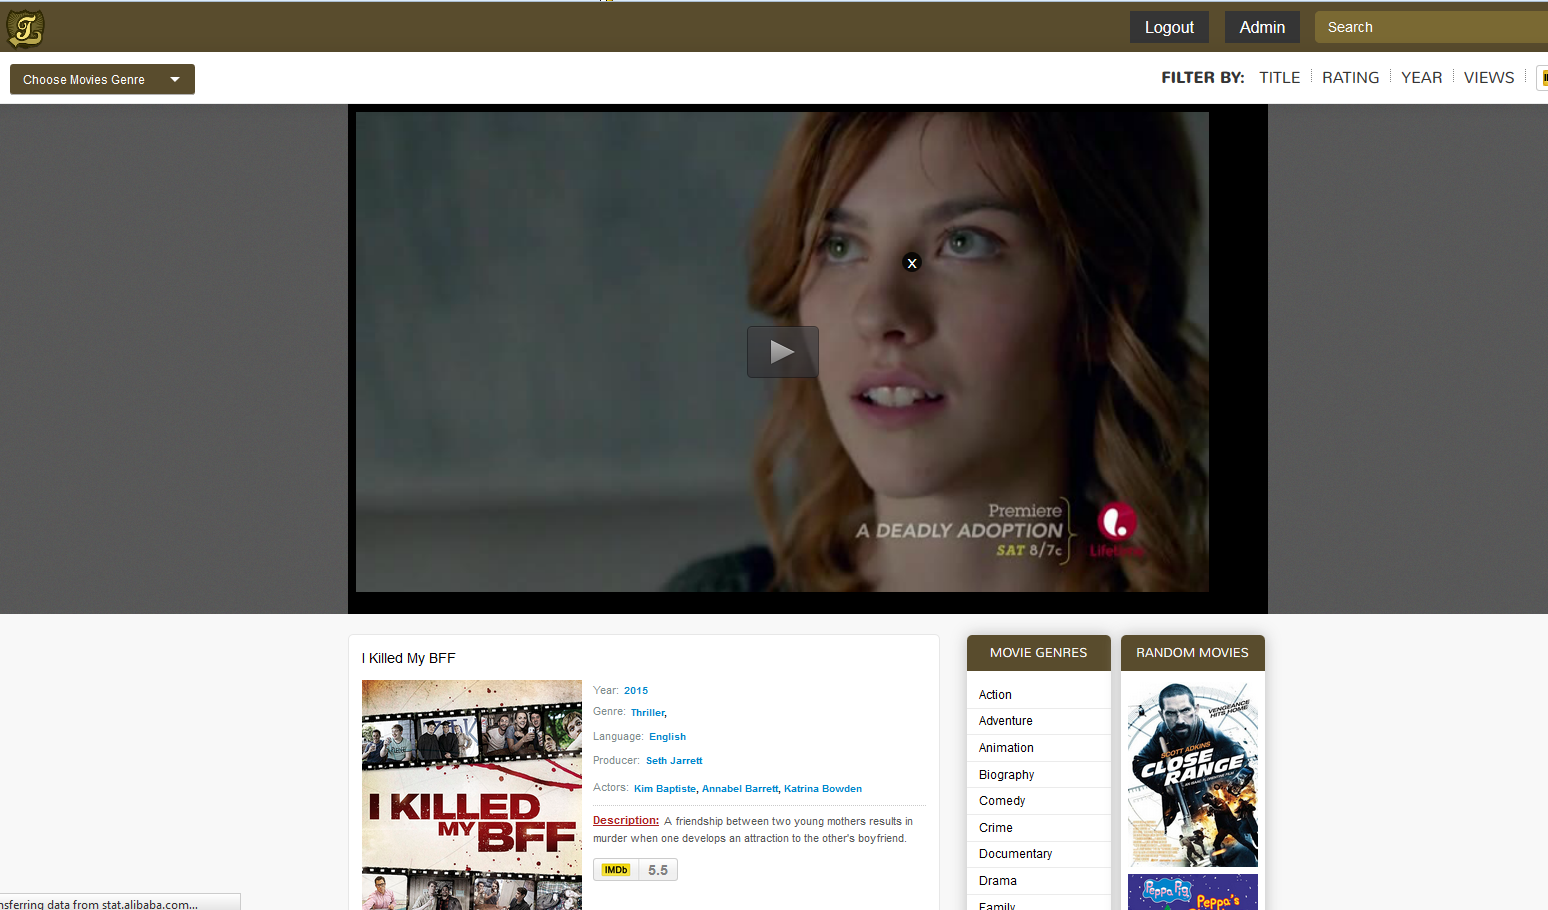Close the video overlay with X

(x=911, y=263)
